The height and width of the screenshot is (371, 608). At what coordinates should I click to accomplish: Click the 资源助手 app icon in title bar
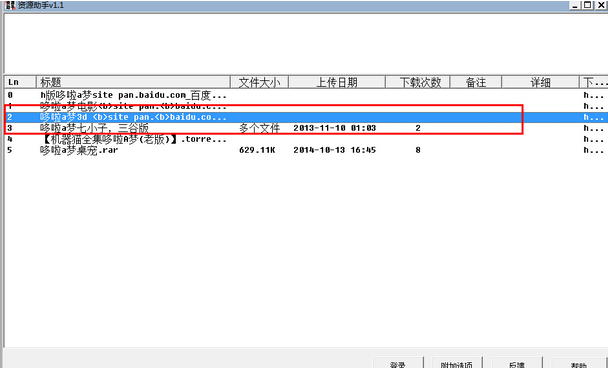click(x=10, y=5)
